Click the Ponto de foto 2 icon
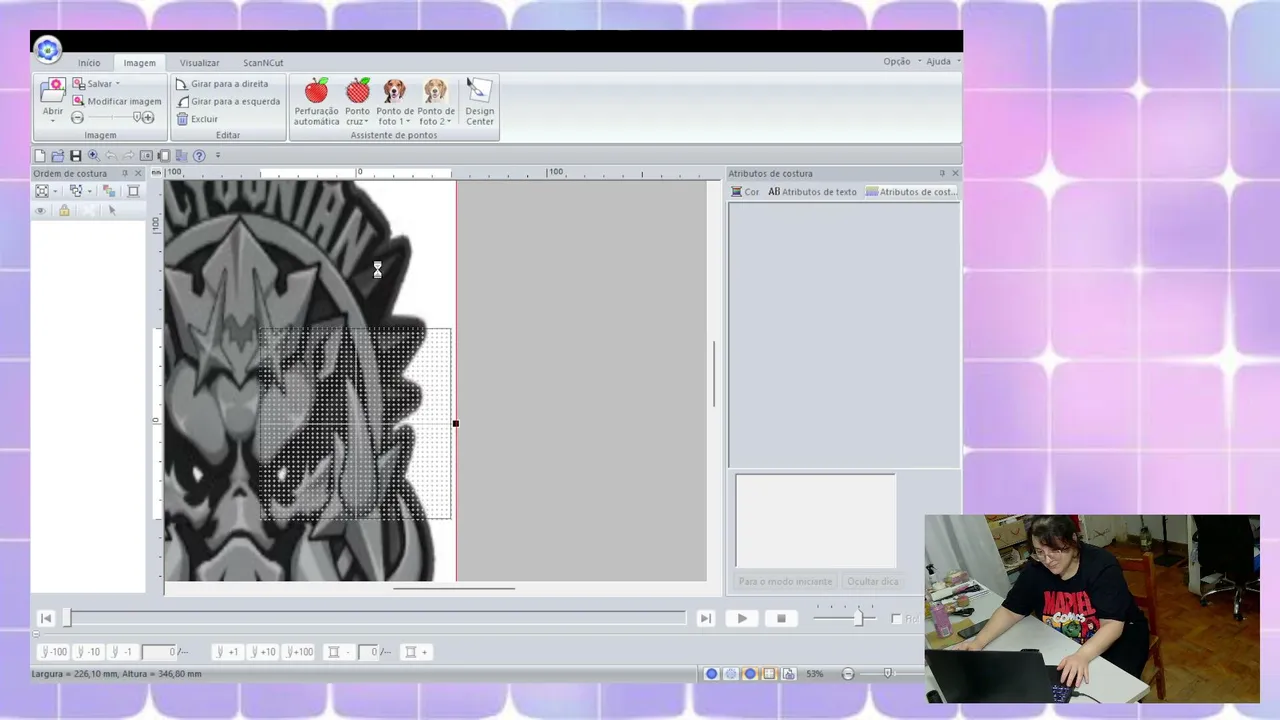The height and width of the screenshot is (720, 1280). 436,91
